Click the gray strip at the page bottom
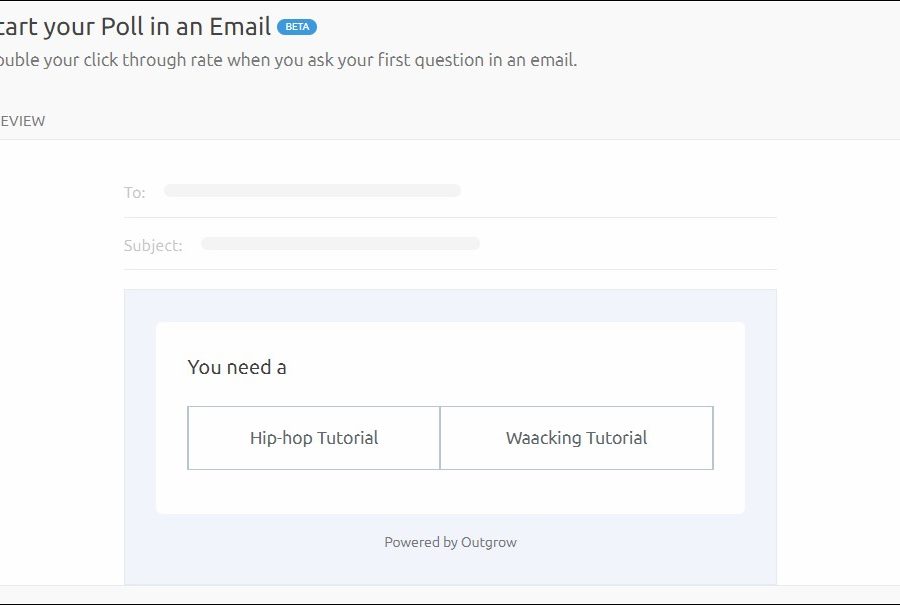The image size is (900, 605). (450, 594)
